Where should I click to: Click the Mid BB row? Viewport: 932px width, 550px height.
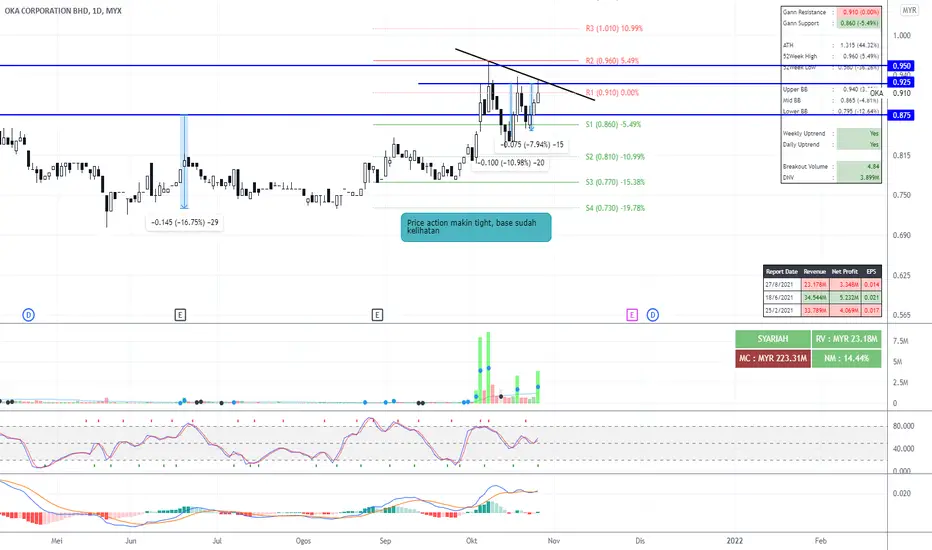830,100
